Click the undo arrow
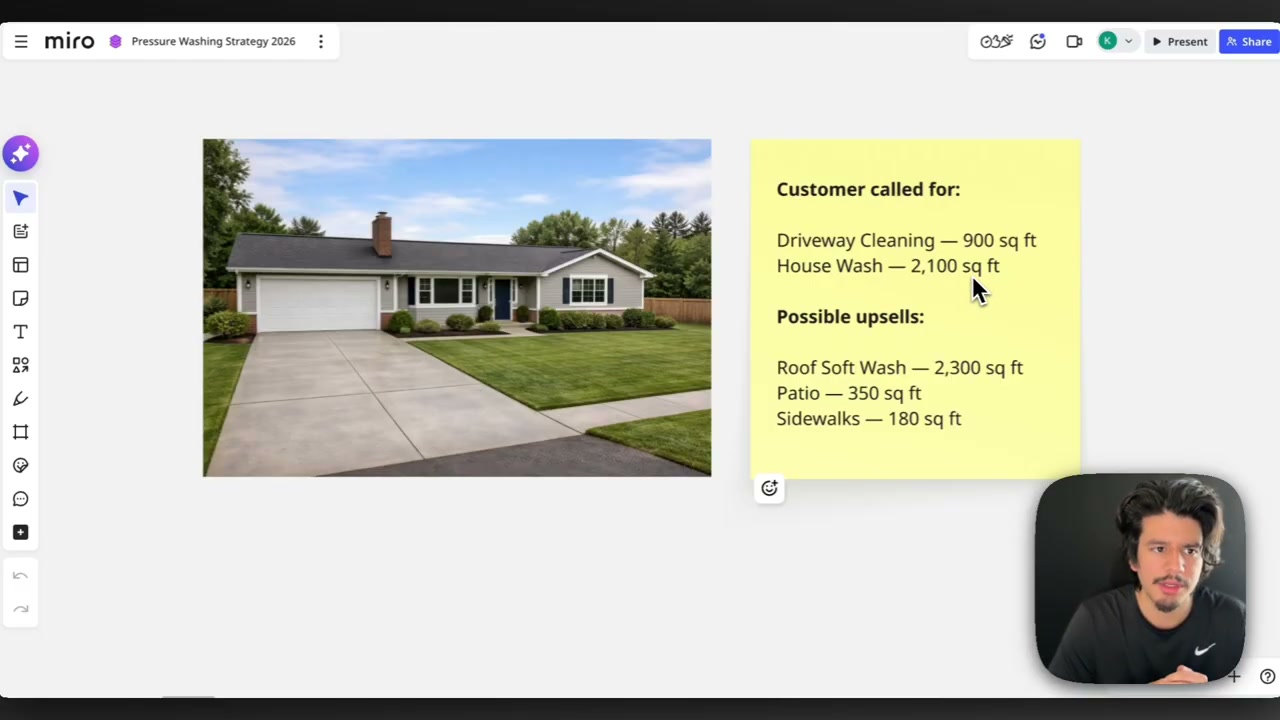The height and width of the screenshot is (720, 1280). click(20, 576)
